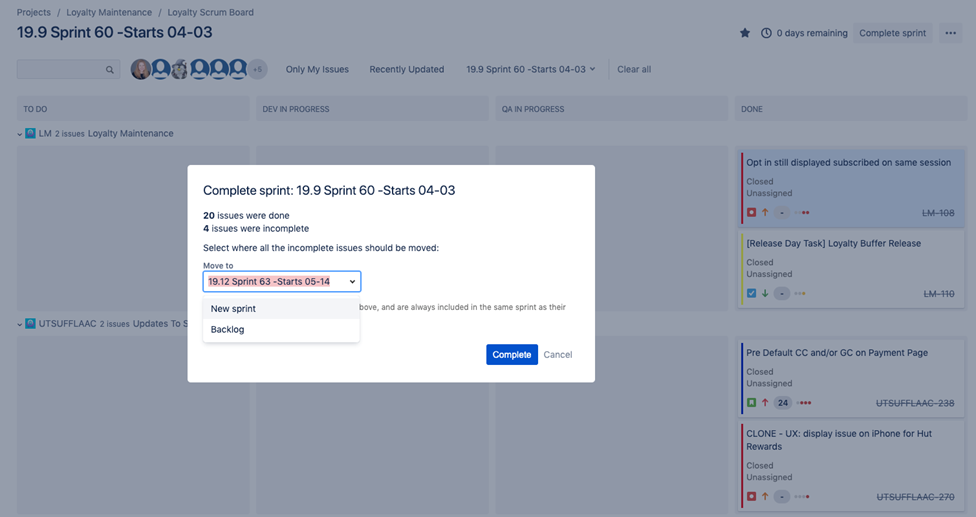Click the bug type icon on LM-108
The width and height of the screenshot is (976, 517).
(x=751, y=213)
